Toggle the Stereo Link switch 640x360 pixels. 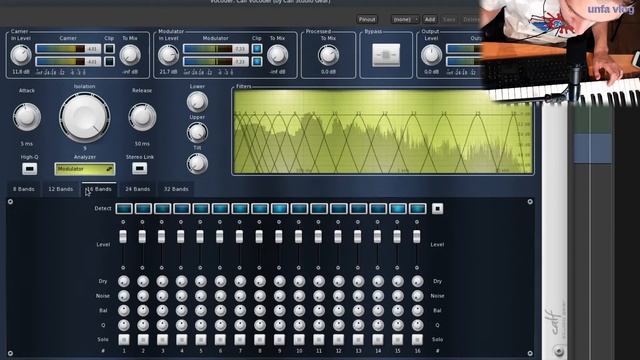pos(140,168)
